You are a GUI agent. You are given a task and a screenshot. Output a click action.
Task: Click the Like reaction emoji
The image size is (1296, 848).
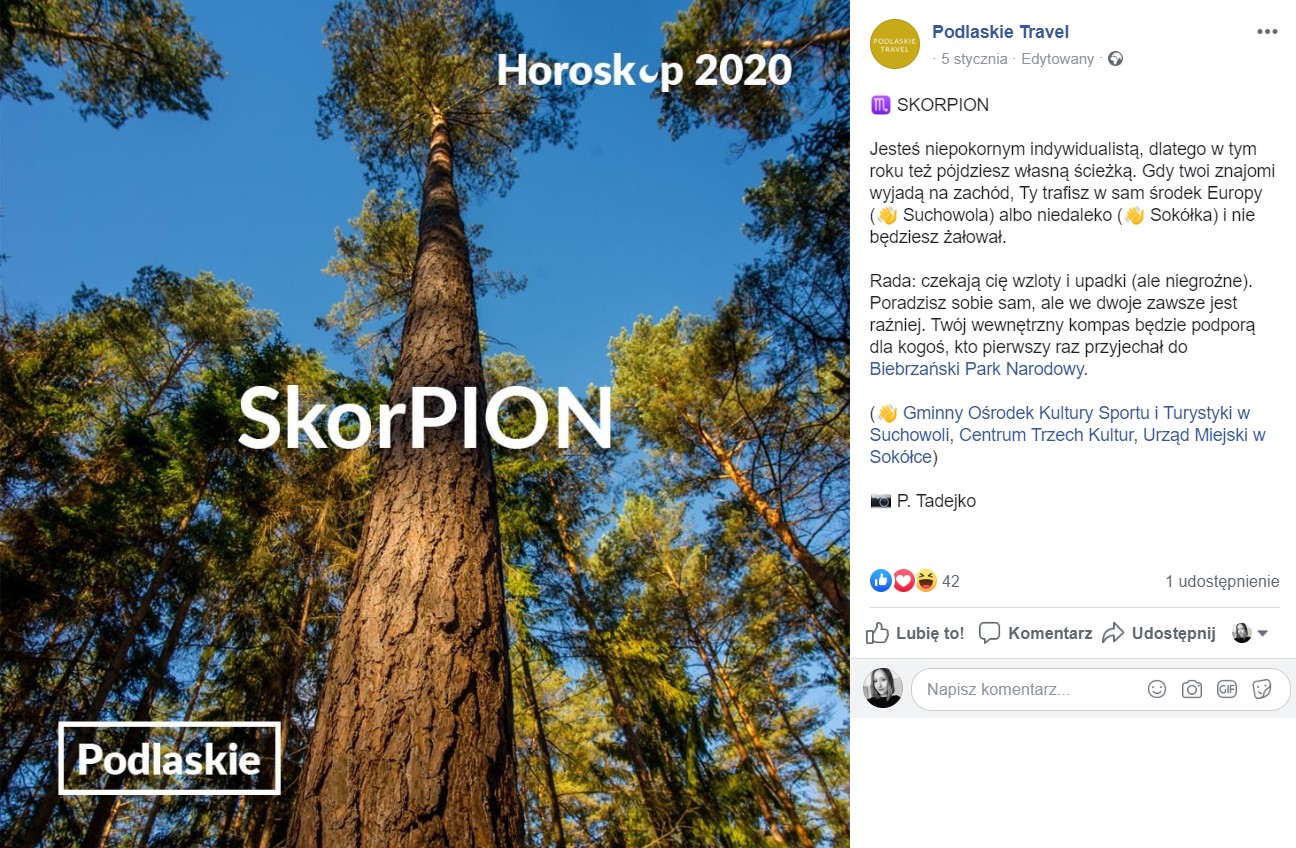[x=881, y=580]
